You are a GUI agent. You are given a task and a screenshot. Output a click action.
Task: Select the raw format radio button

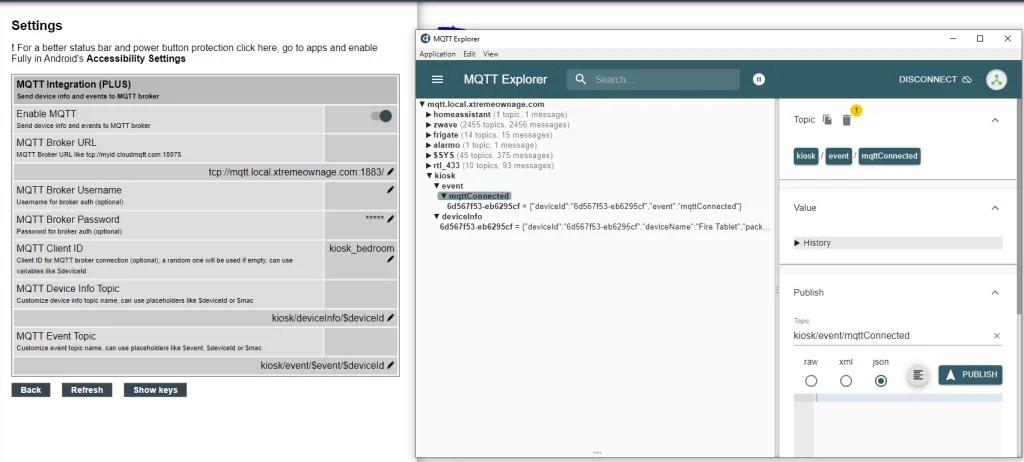point(811,380)
